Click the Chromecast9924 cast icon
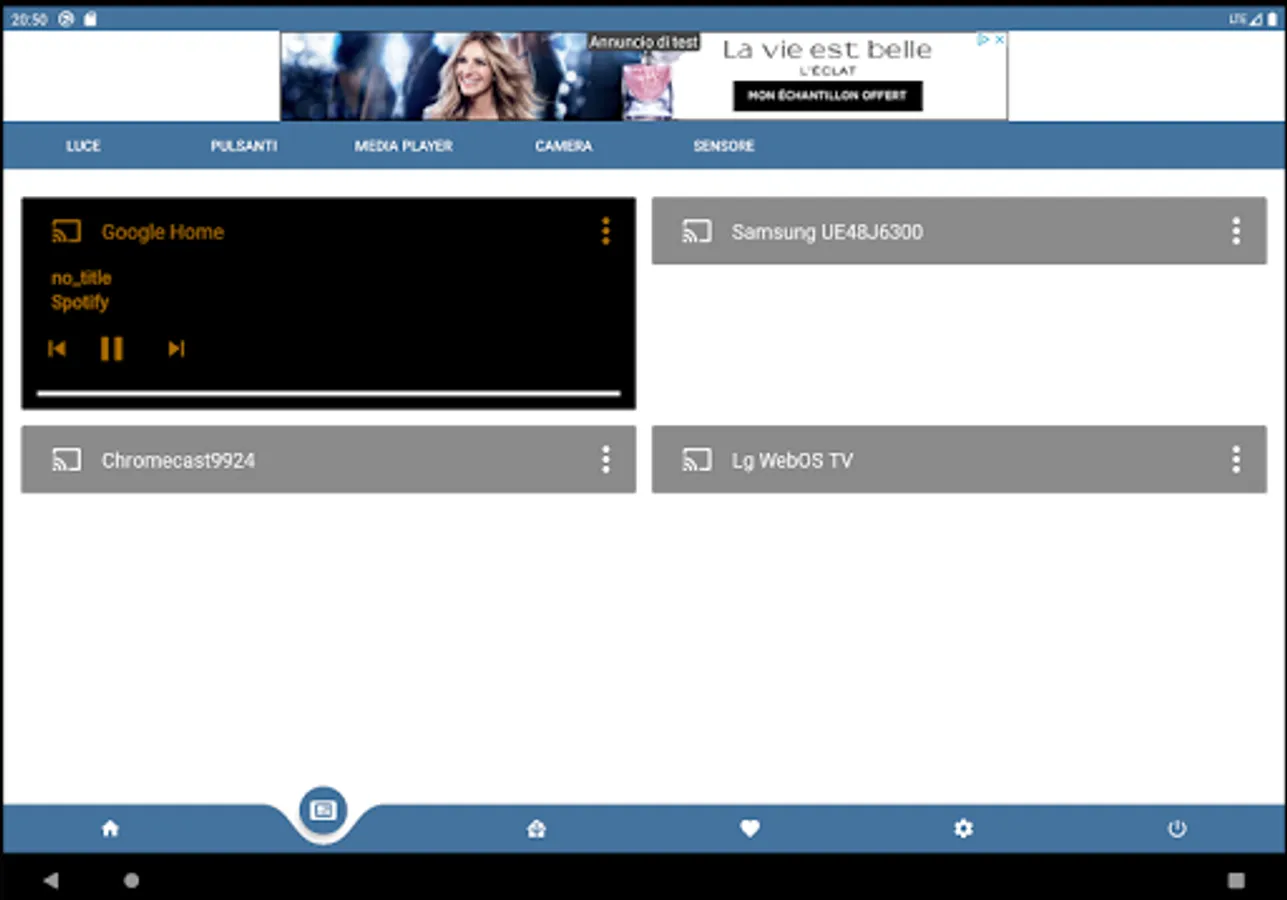This screenshot has height=900, width=1287. pyautogui.click(x=66, y=460)
